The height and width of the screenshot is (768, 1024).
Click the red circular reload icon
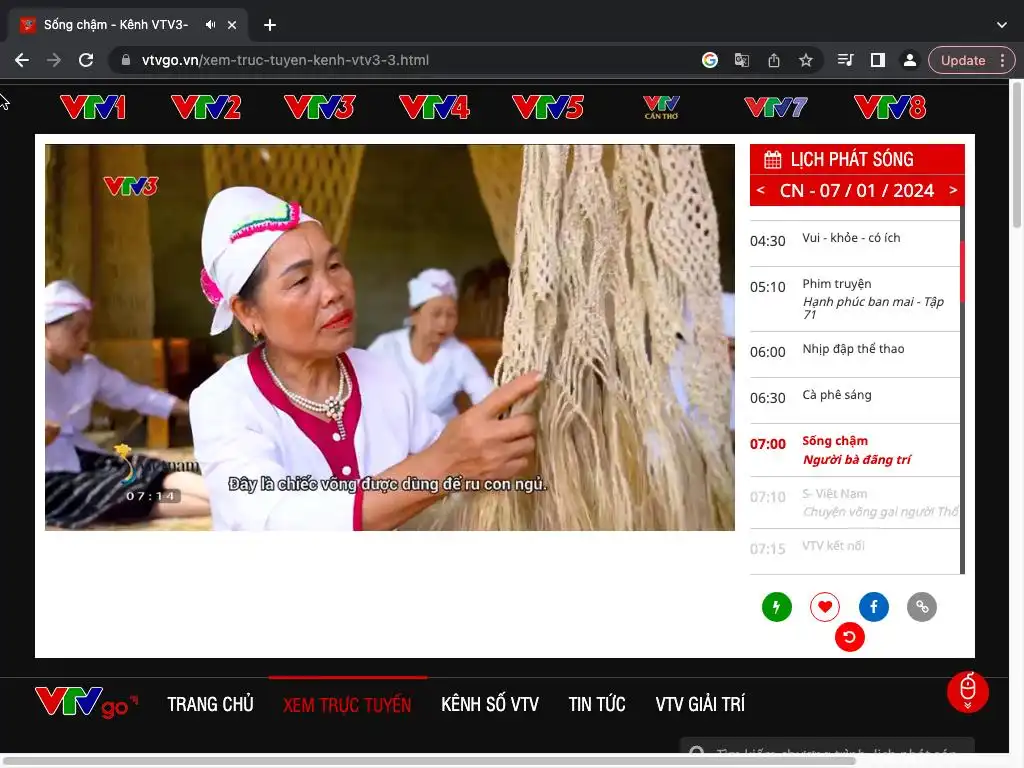tap(850, 637)
